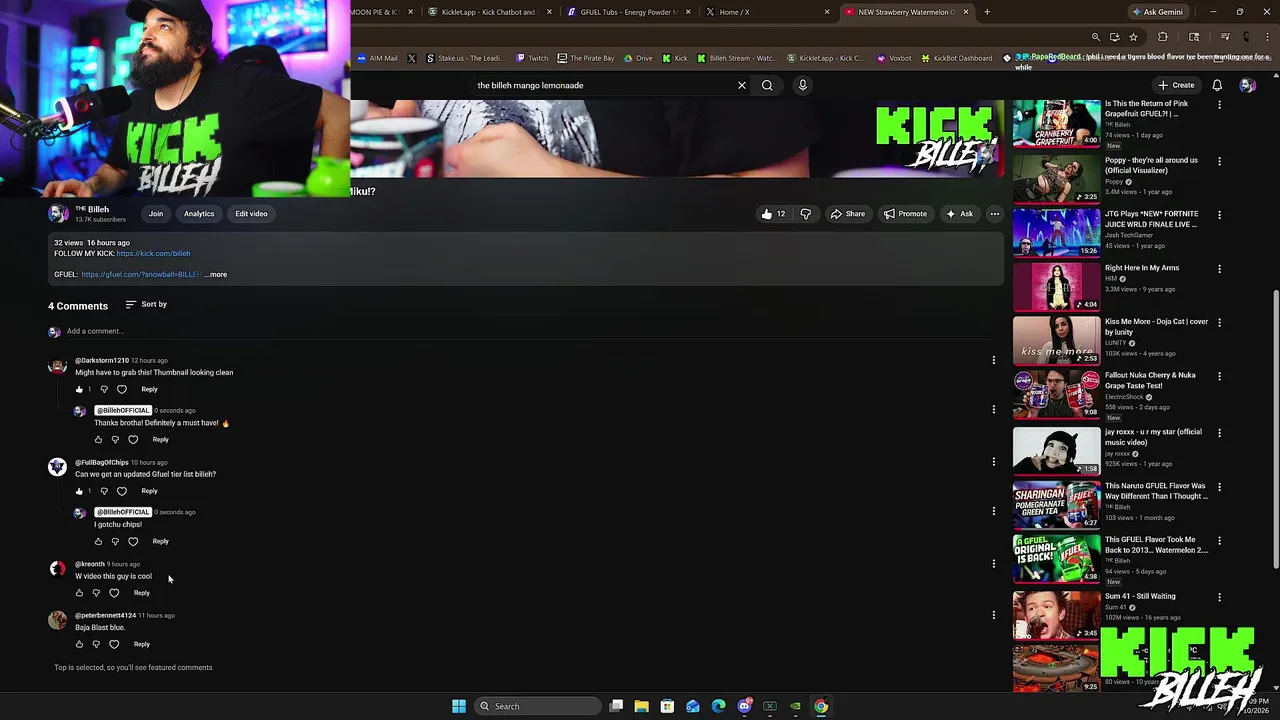This screenshot has height=720, width=1280.
Task: Open options menu for Darkstorm1210's comment
Action: point(994,360)
